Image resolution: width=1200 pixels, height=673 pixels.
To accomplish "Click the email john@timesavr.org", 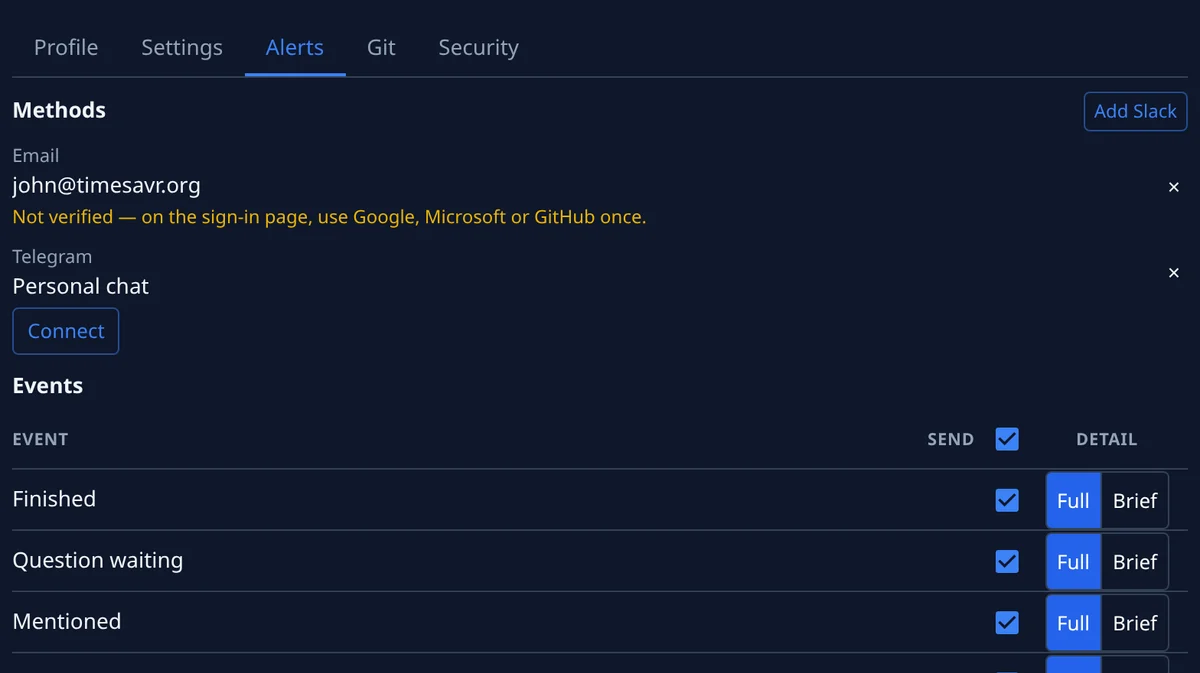I will 106,185.
